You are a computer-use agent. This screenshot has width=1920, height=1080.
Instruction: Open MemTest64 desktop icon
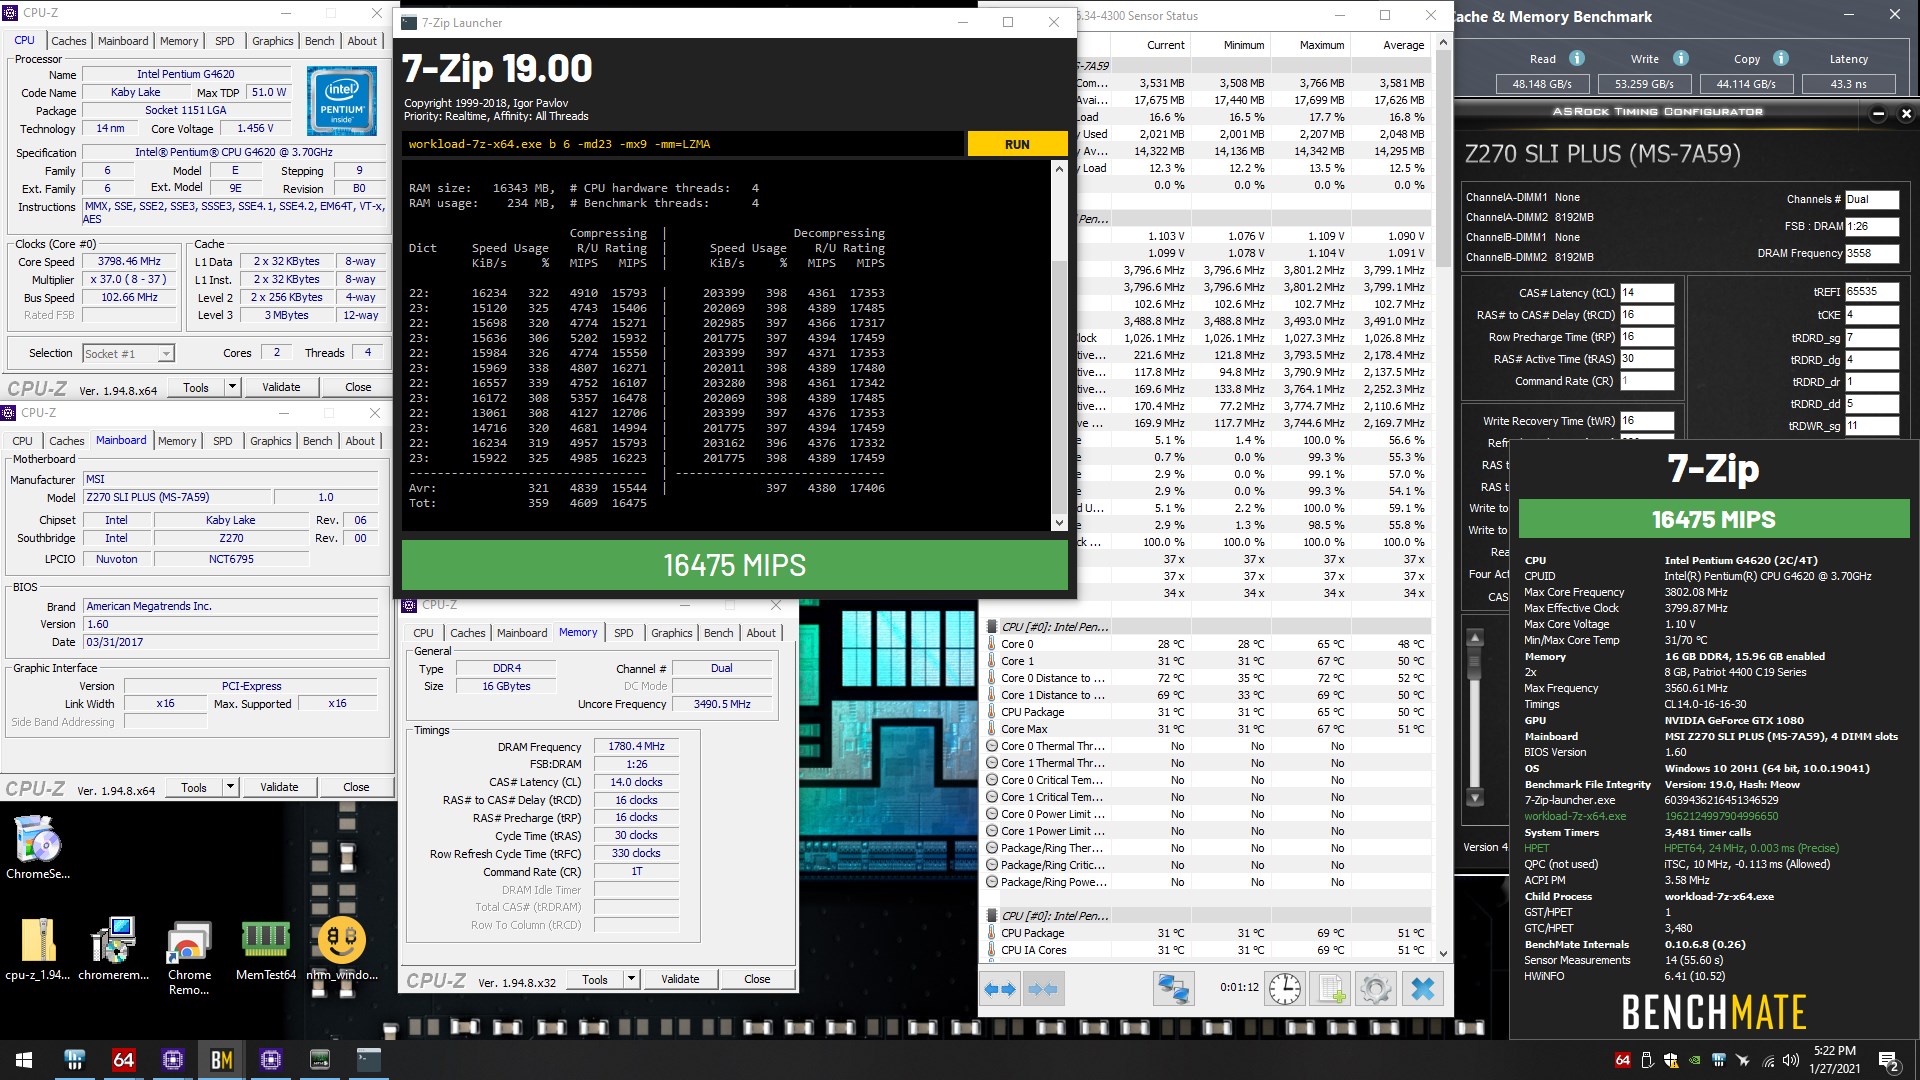[x=266, y=949]
